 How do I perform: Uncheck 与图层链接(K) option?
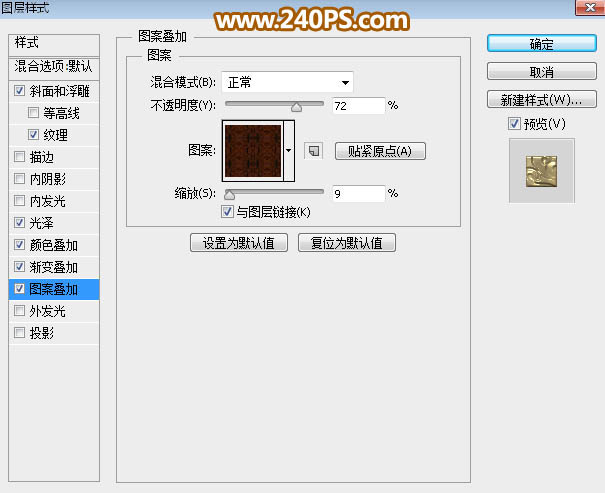point(227,211)
